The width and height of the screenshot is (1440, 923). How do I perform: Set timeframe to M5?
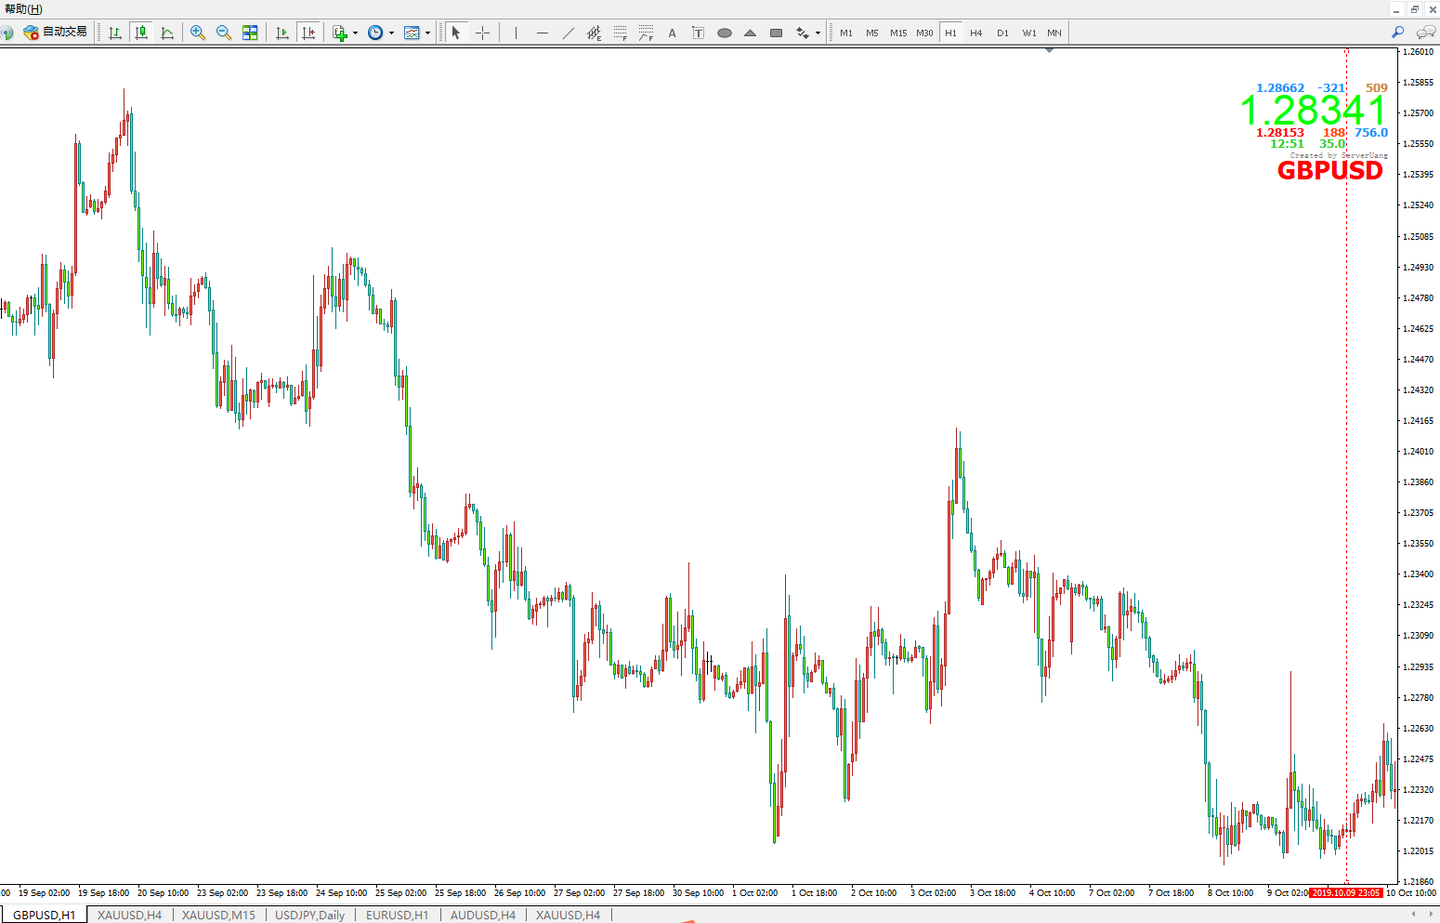pos(872,32)
